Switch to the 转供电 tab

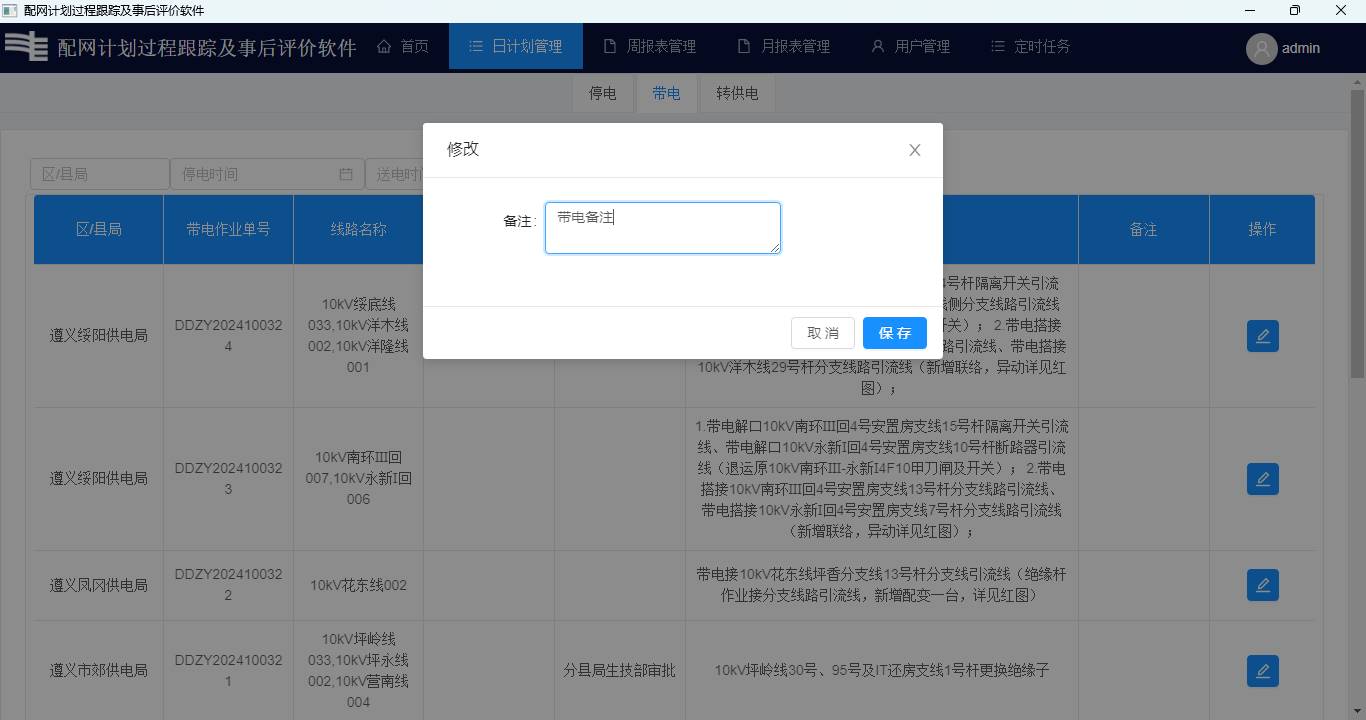pos(737,94)
